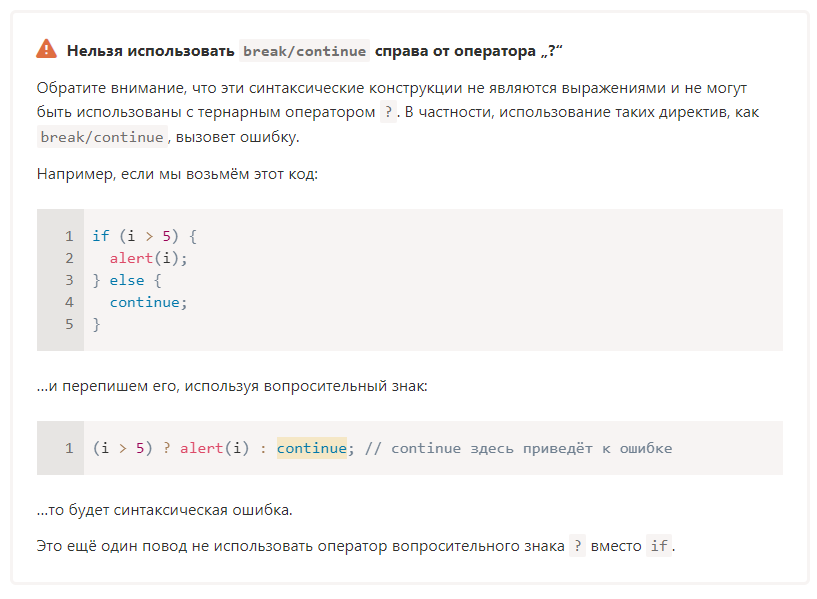Click line number 1 of the ternary block

tap(69, 448)
